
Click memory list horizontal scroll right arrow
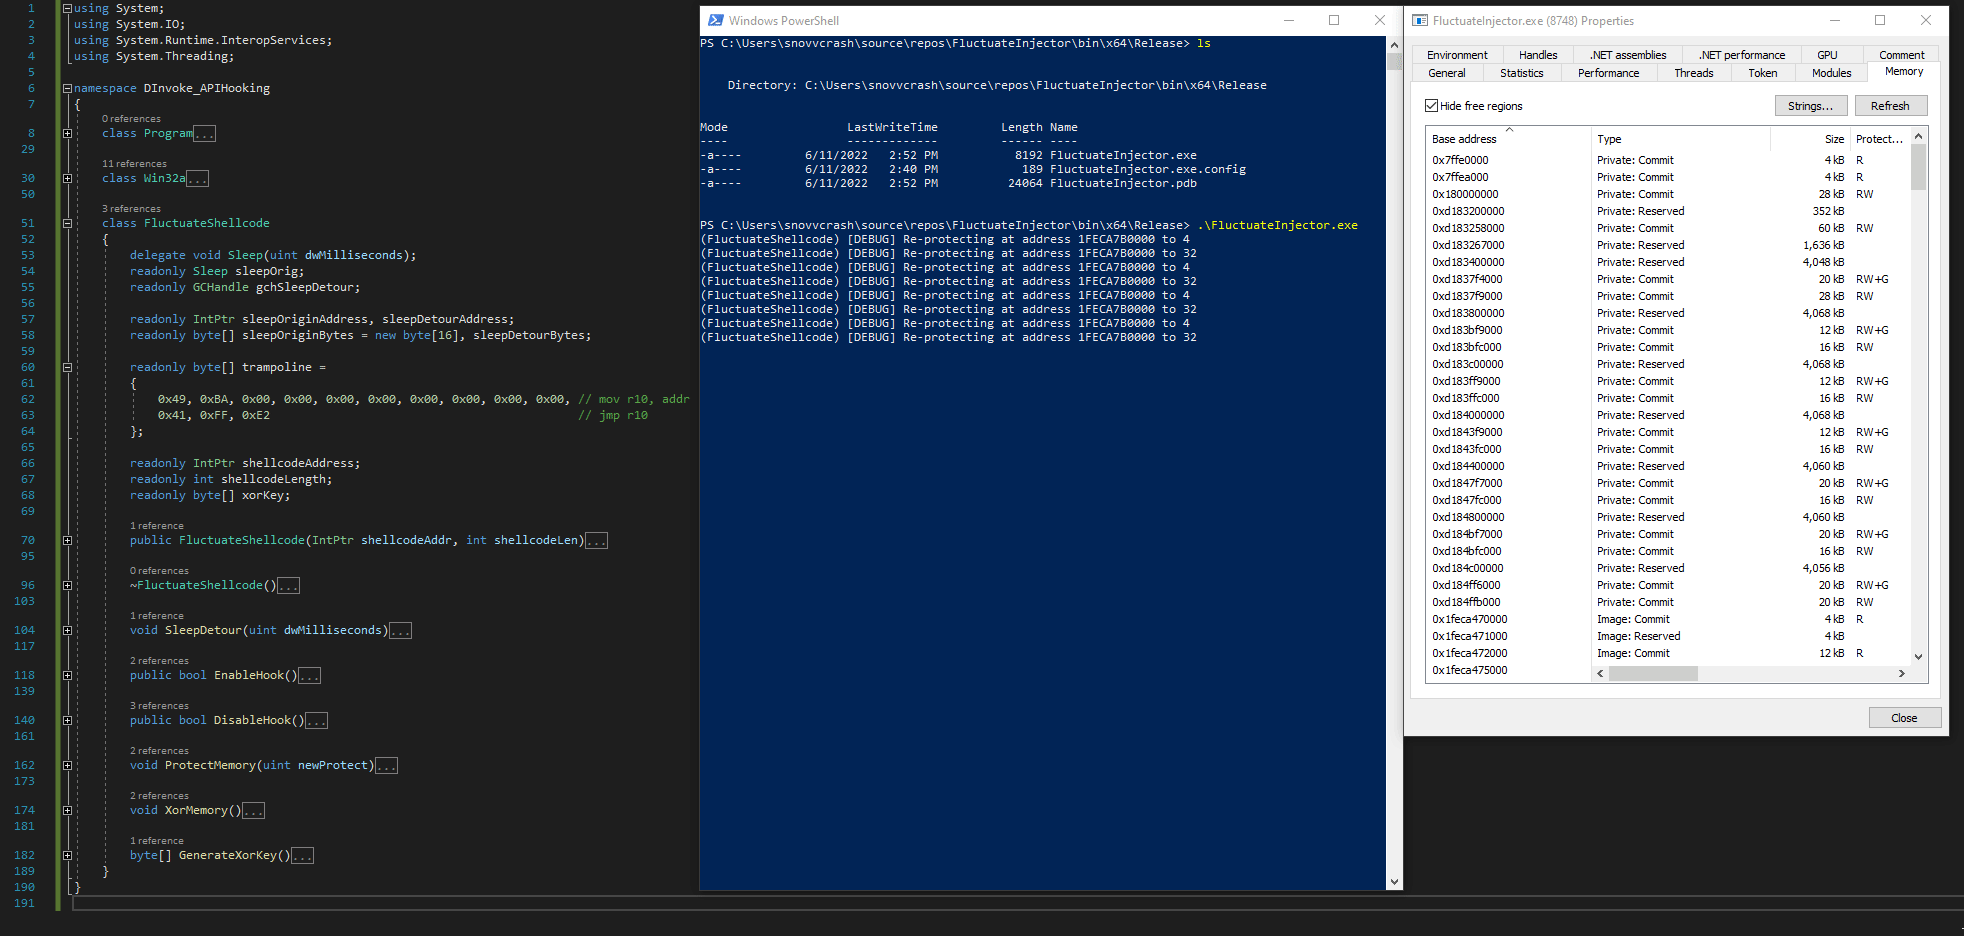coord(1901,674)
